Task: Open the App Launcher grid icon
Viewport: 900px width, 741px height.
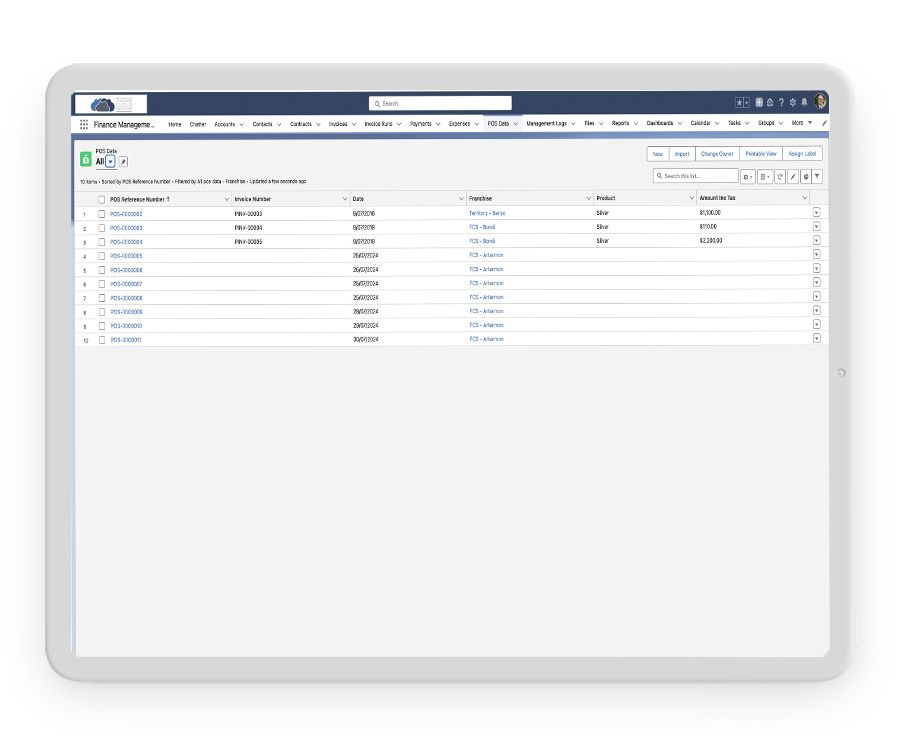Action: point(84,124)
